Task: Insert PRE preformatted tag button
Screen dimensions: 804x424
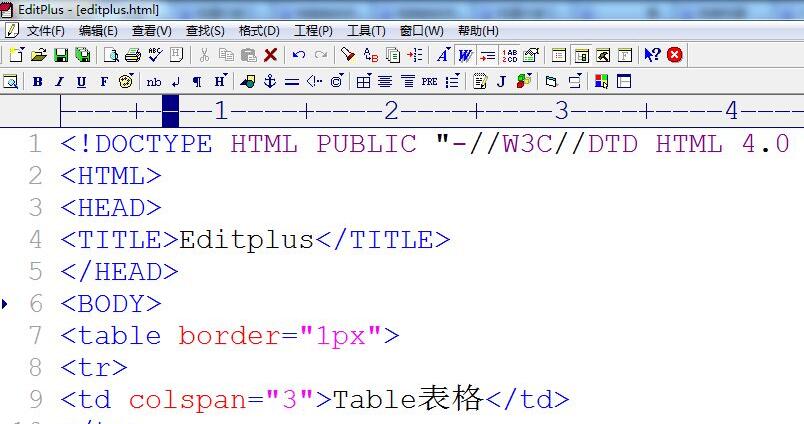Action: click(430, 82)
